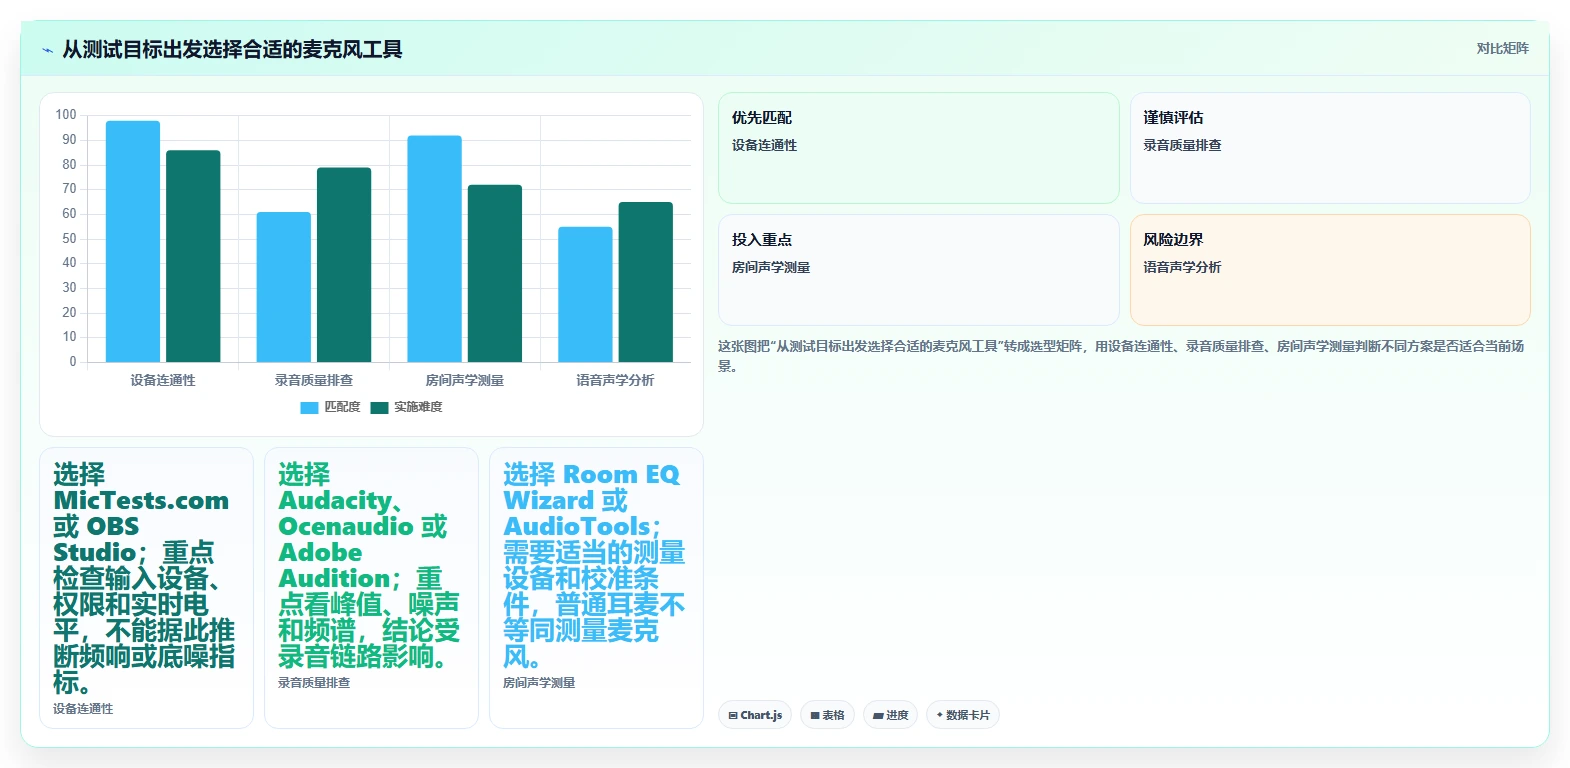Click the 录音质量排查 实施难度 green bar

(x=344, y=265)
